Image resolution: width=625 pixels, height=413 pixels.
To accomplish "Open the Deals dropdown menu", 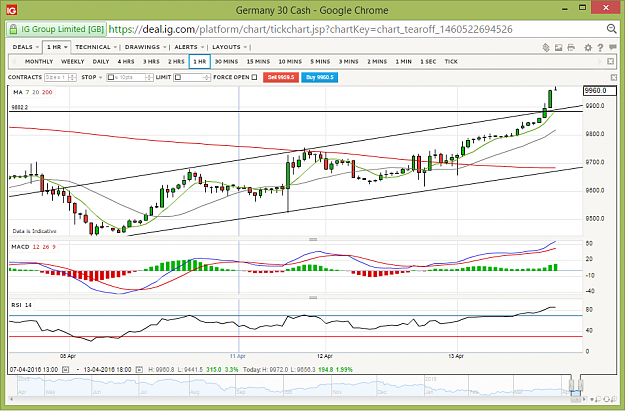I will 26,47.
